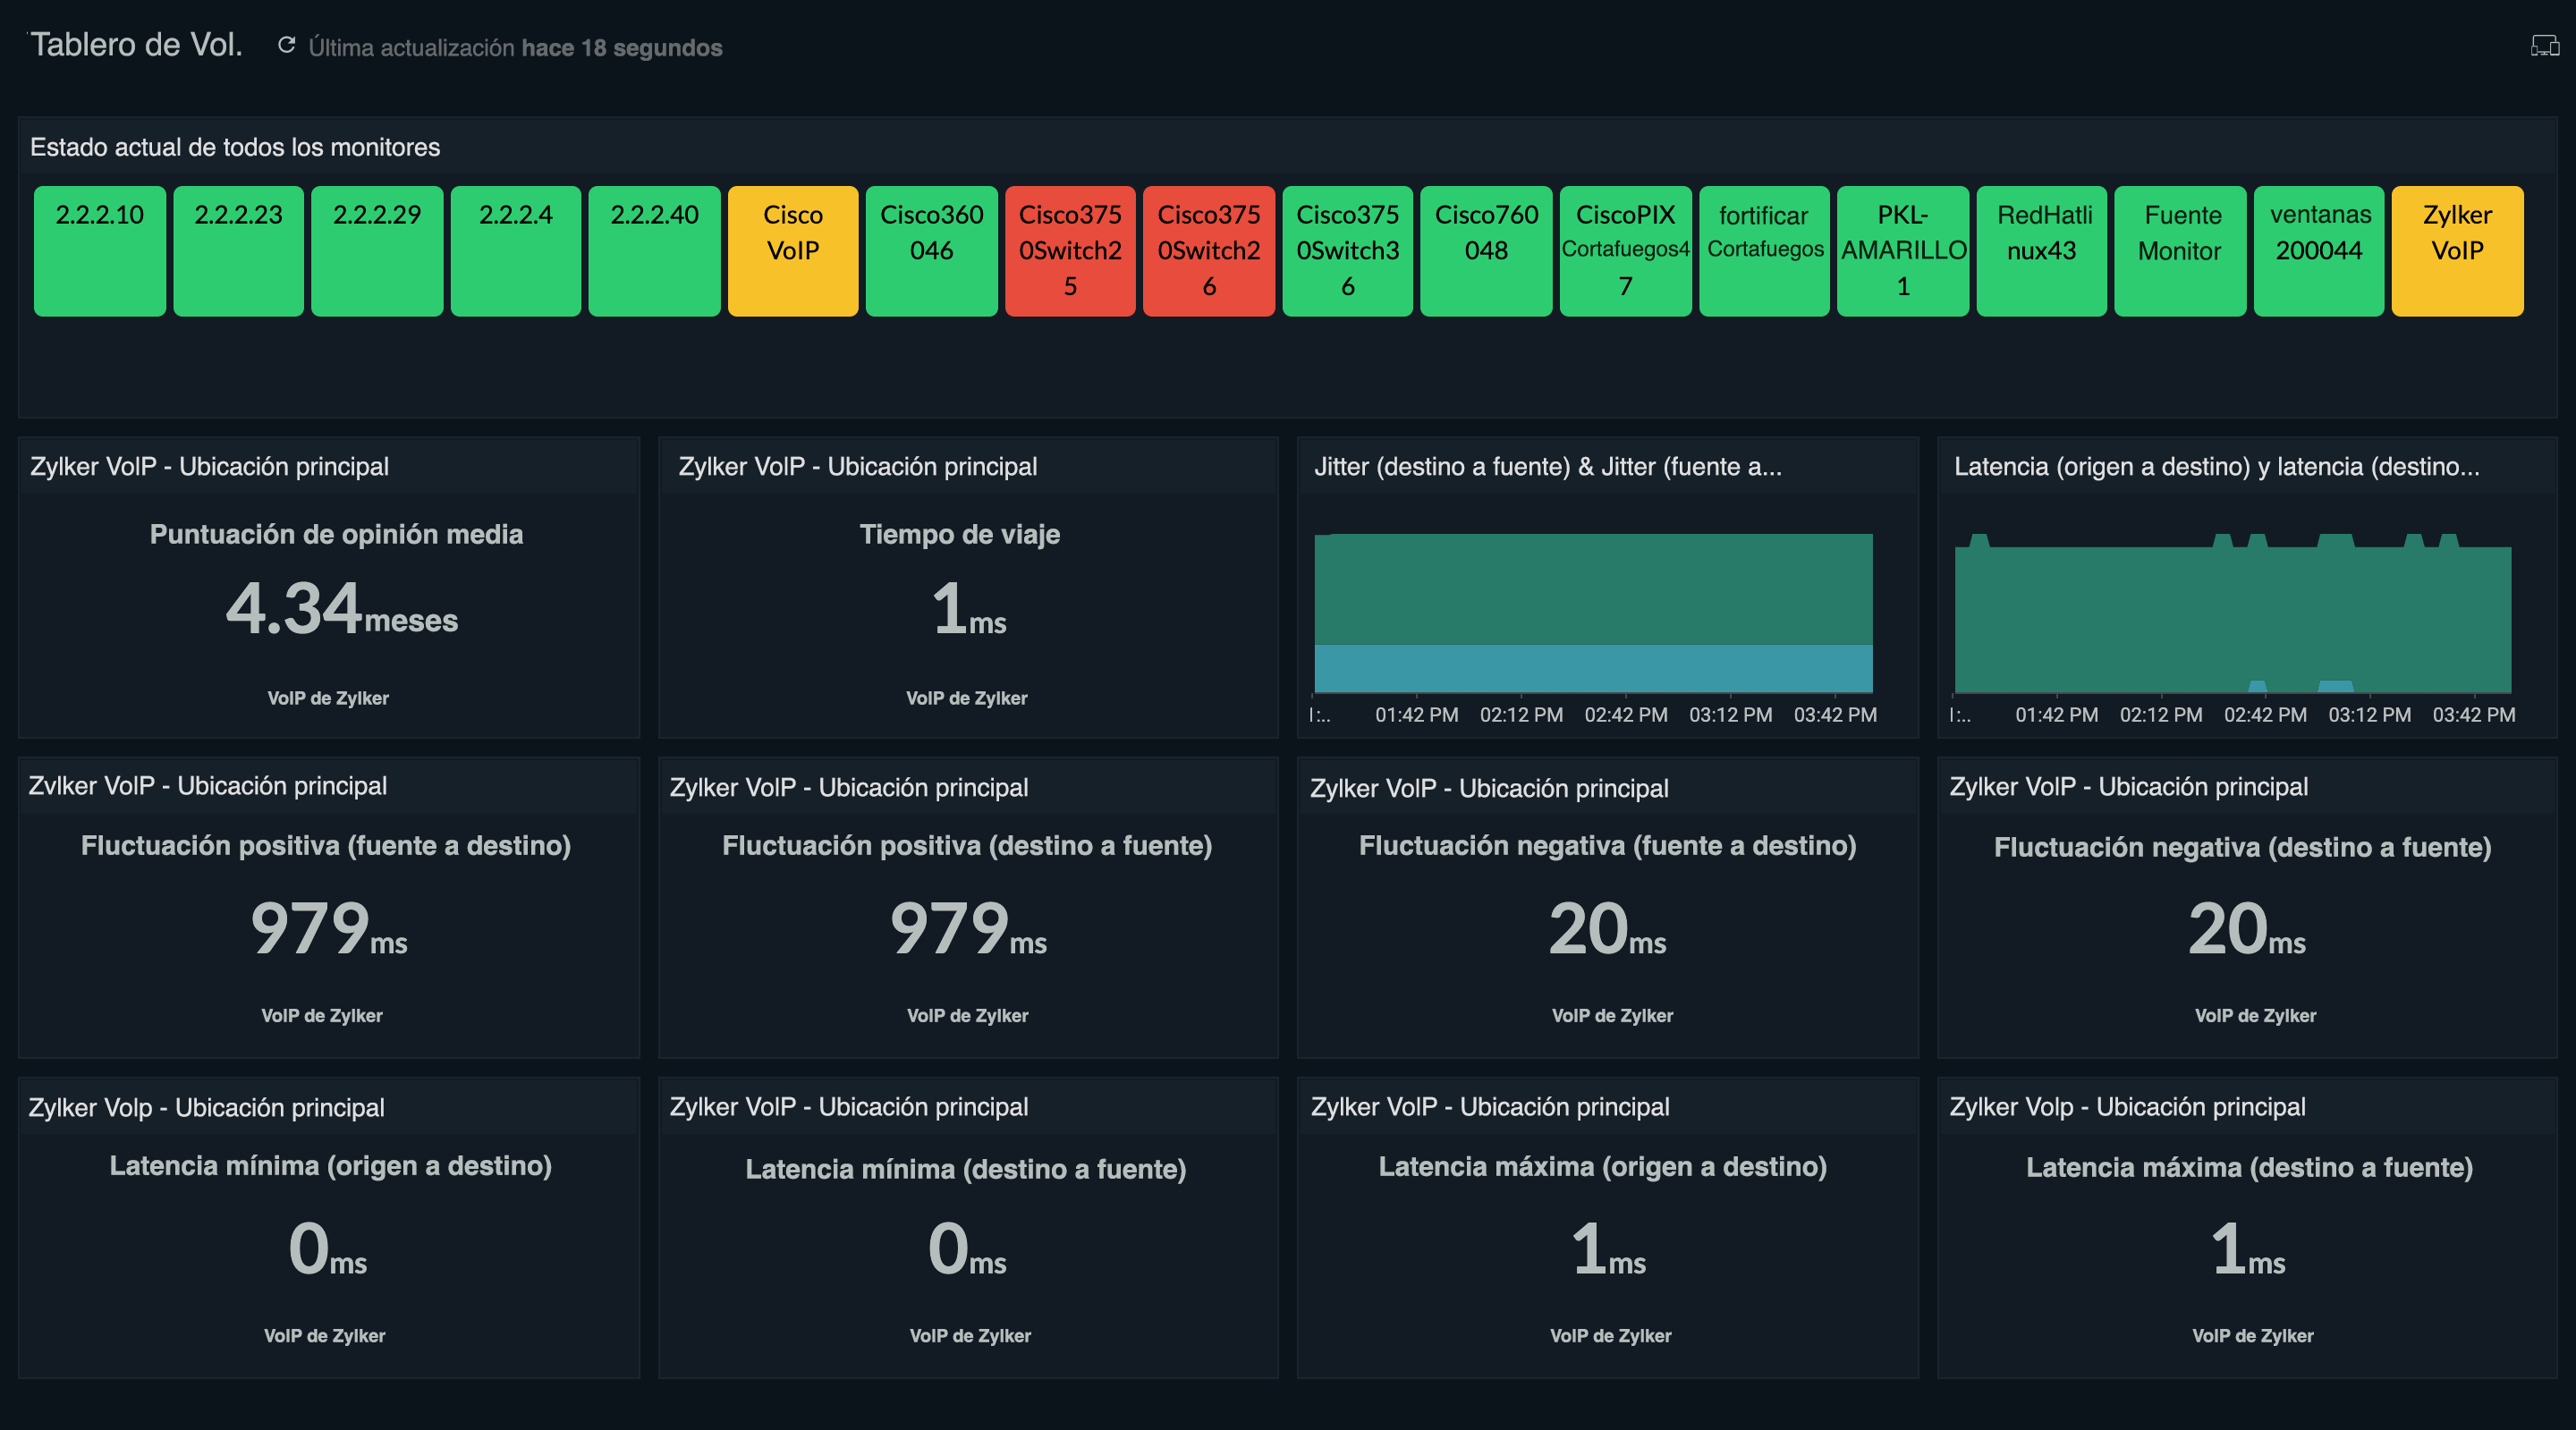This screenshot has height=1430, width=2576.
Task: Open the fortificar Cortafuegos monitor
Action: click(1762, 250)
